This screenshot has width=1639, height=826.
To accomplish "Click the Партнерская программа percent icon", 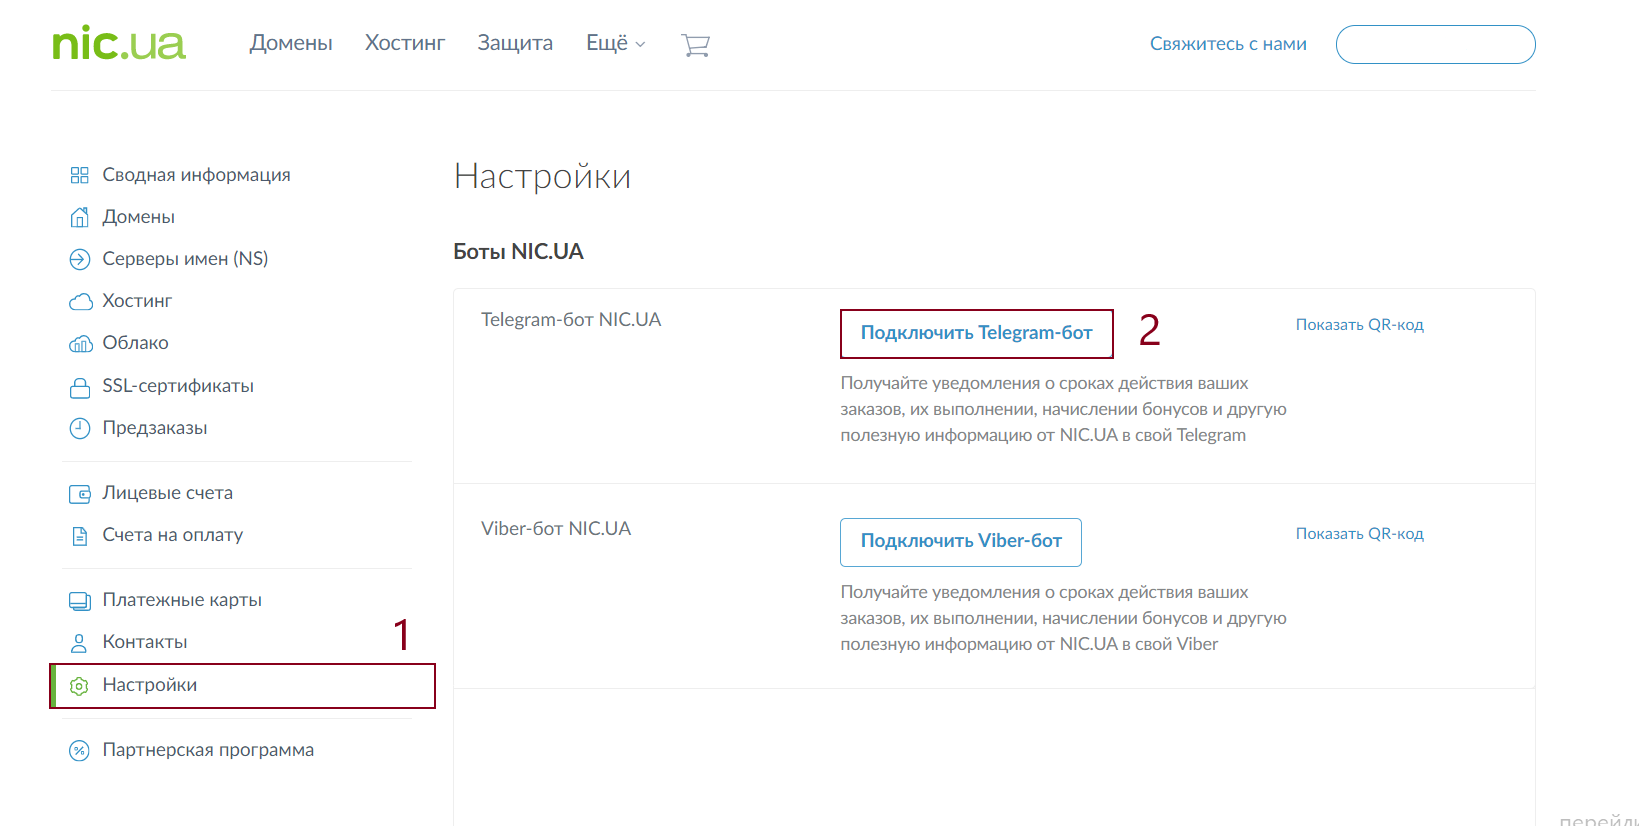I will 80,751.
